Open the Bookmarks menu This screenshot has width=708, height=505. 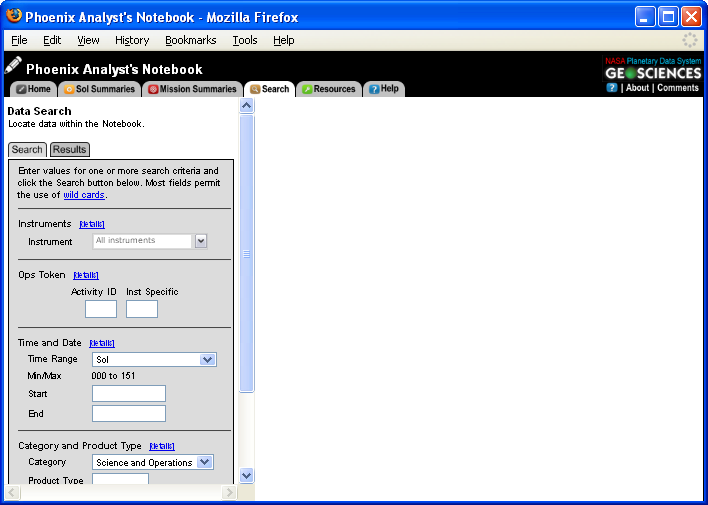[190, 40]
